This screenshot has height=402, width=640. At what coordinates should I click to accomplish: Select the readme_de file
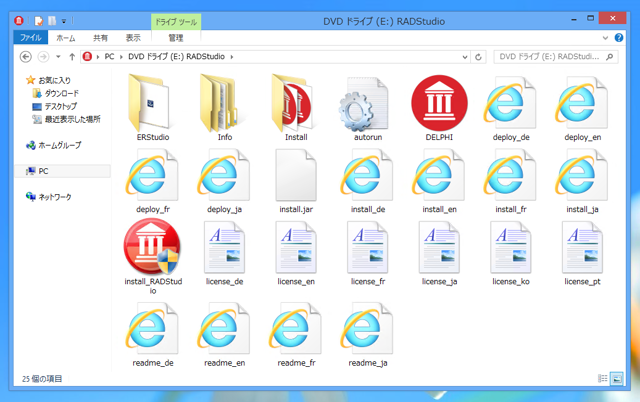[153, 335]
